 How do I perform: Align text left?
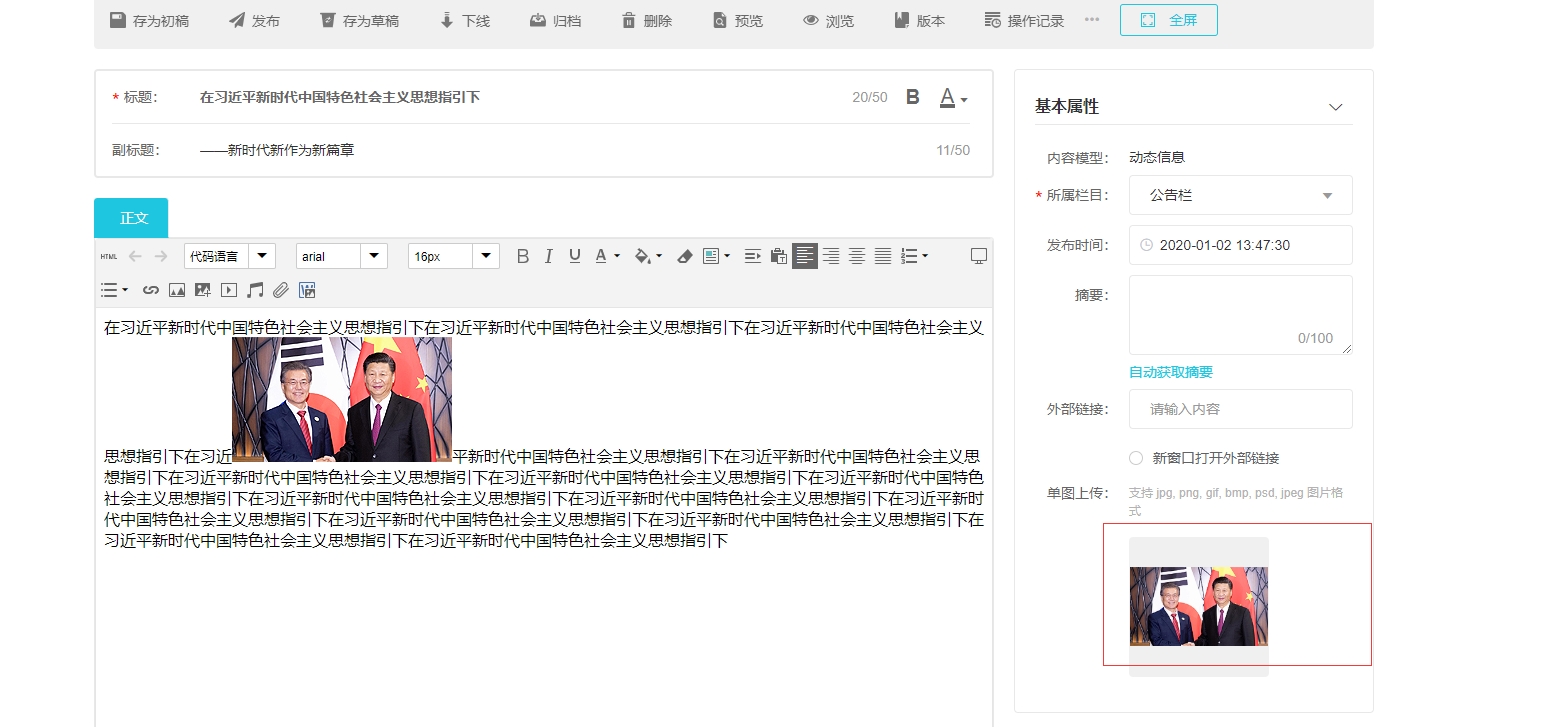[x=805, y=257]
